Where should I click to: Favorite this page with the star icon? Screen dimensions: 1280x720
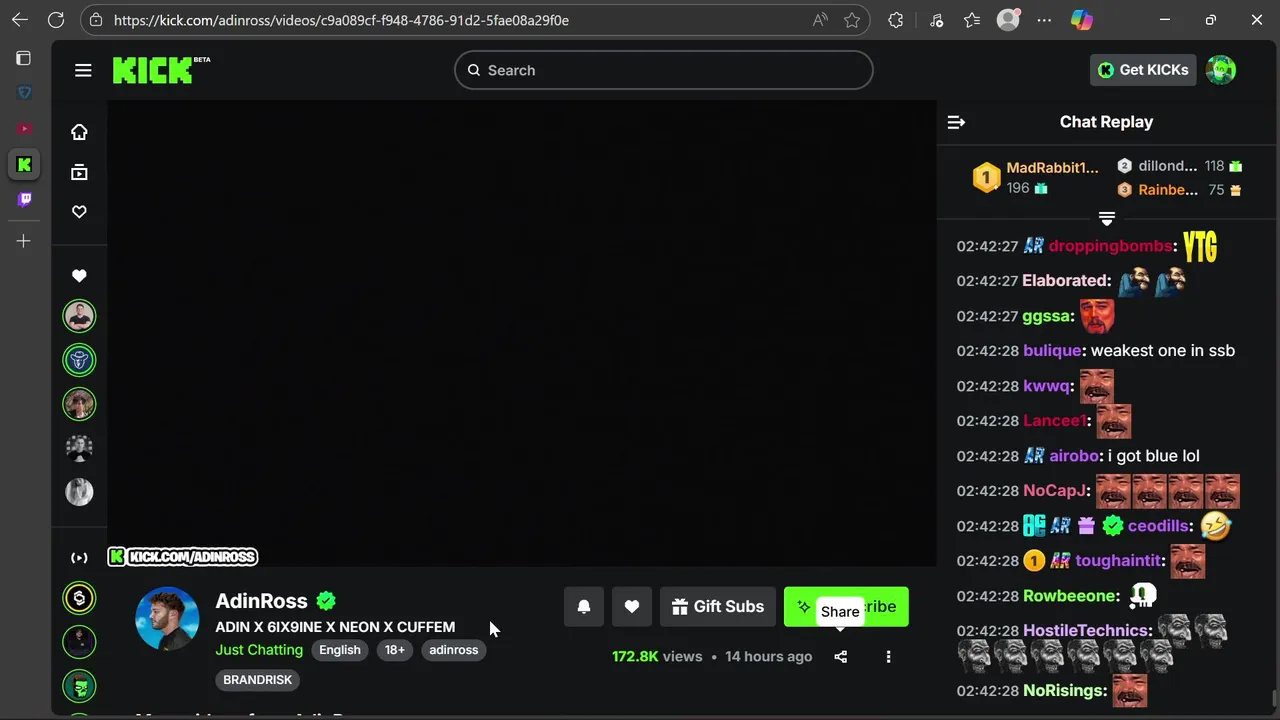tap(852, 20)
